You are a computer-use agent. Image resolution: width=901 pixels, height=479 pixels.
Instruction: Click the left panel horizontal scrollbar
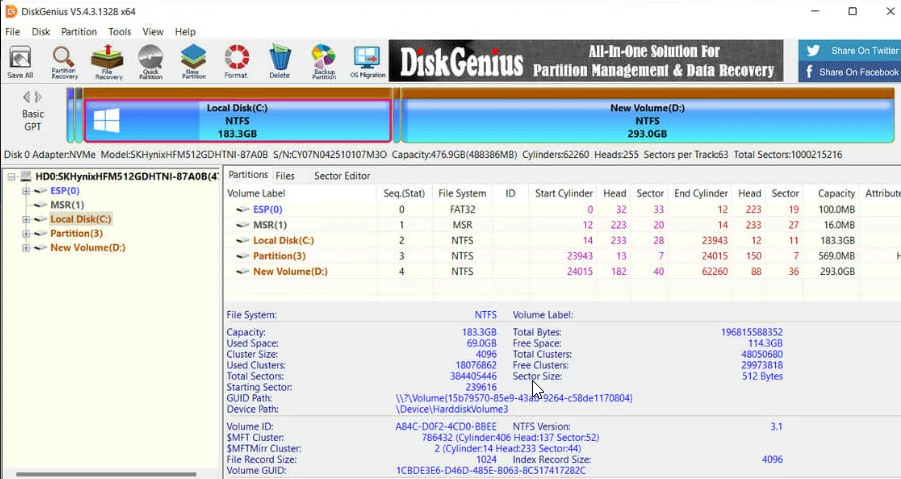click(x=106, y=474)
